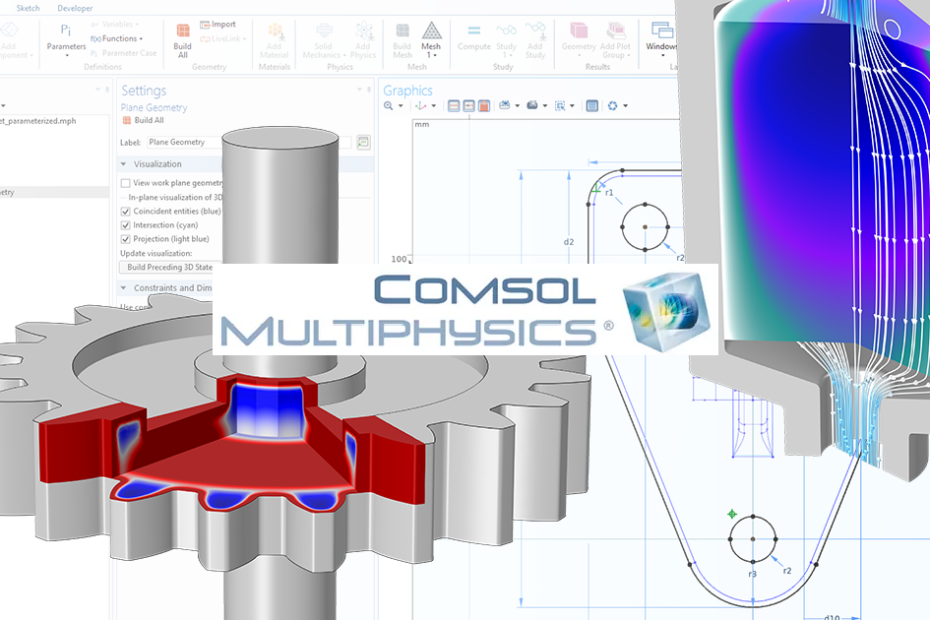Click the d2 dimension label in the sketch
The image size is (930, 620).
[x=569, y=241]
